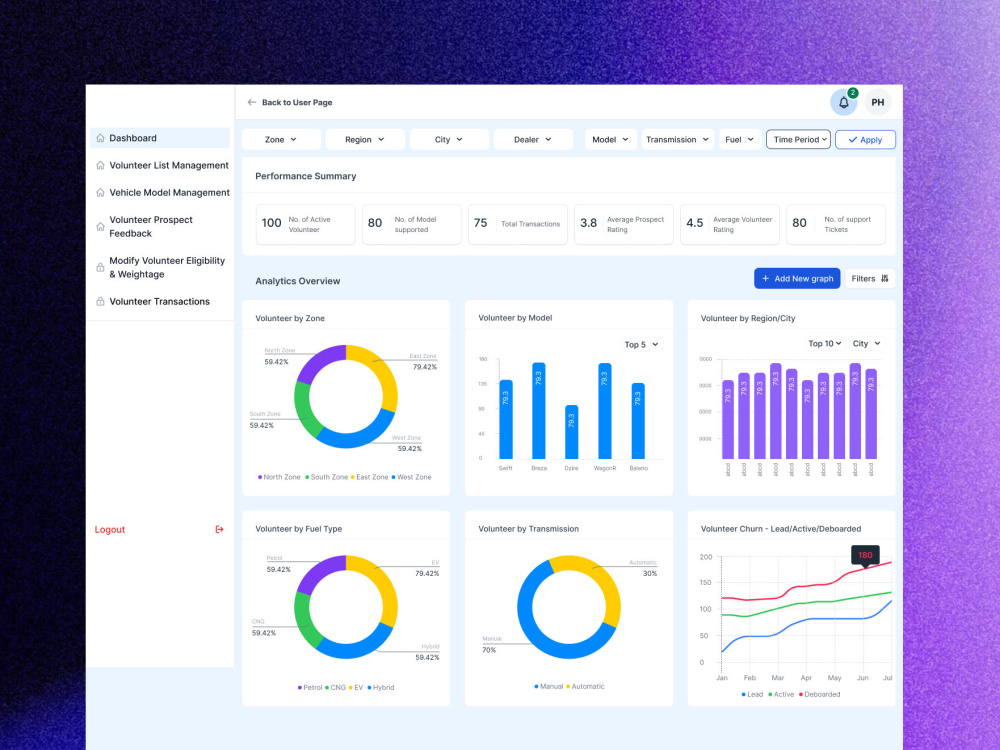The height and width of the screenshot is (750, 1000).
Task: Click the Dashboard home icon
Action: point(100,138)
